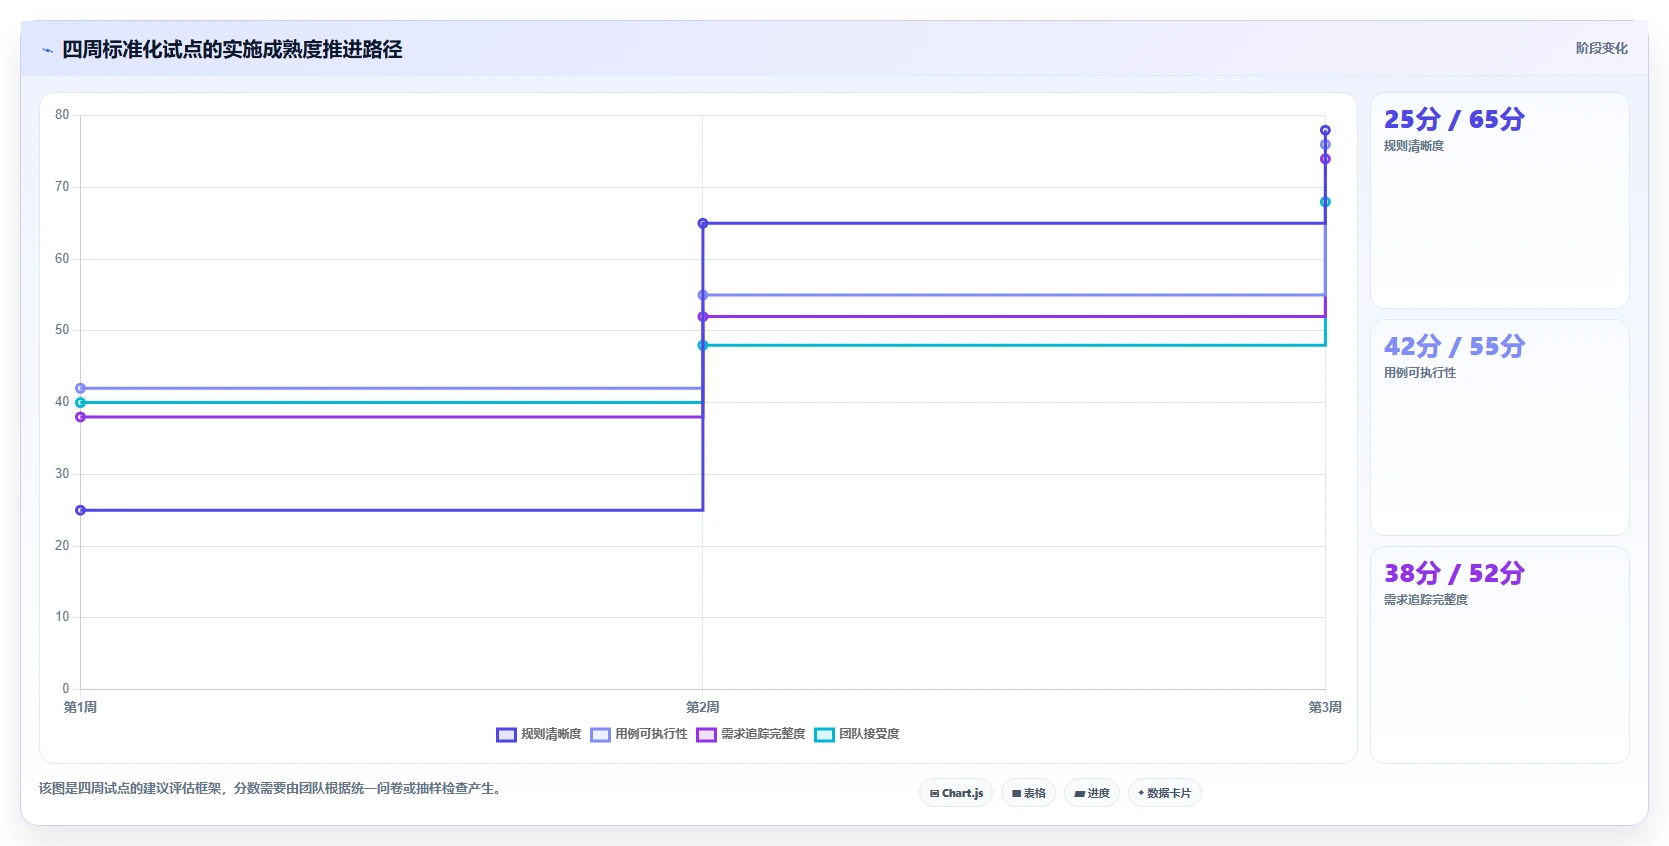Toggle the 需求追踪完整度 legend series

click(751, 734)
